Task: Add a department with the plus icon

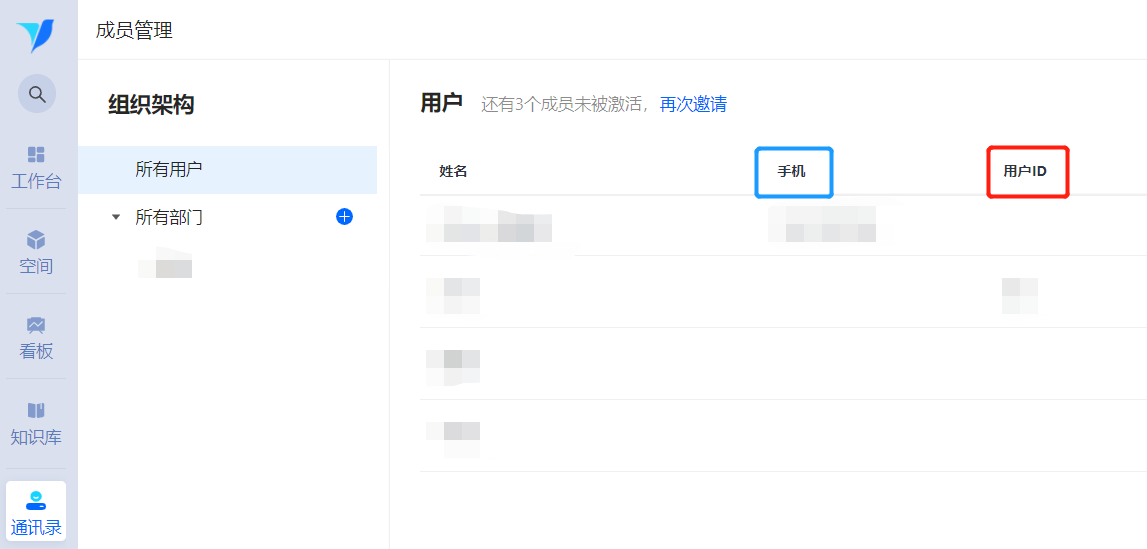Action: (x=344, y=216)
